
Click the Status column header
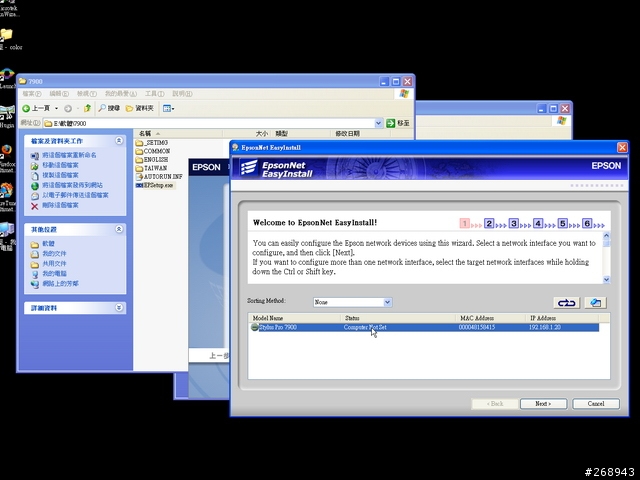(x=398, y=318)
